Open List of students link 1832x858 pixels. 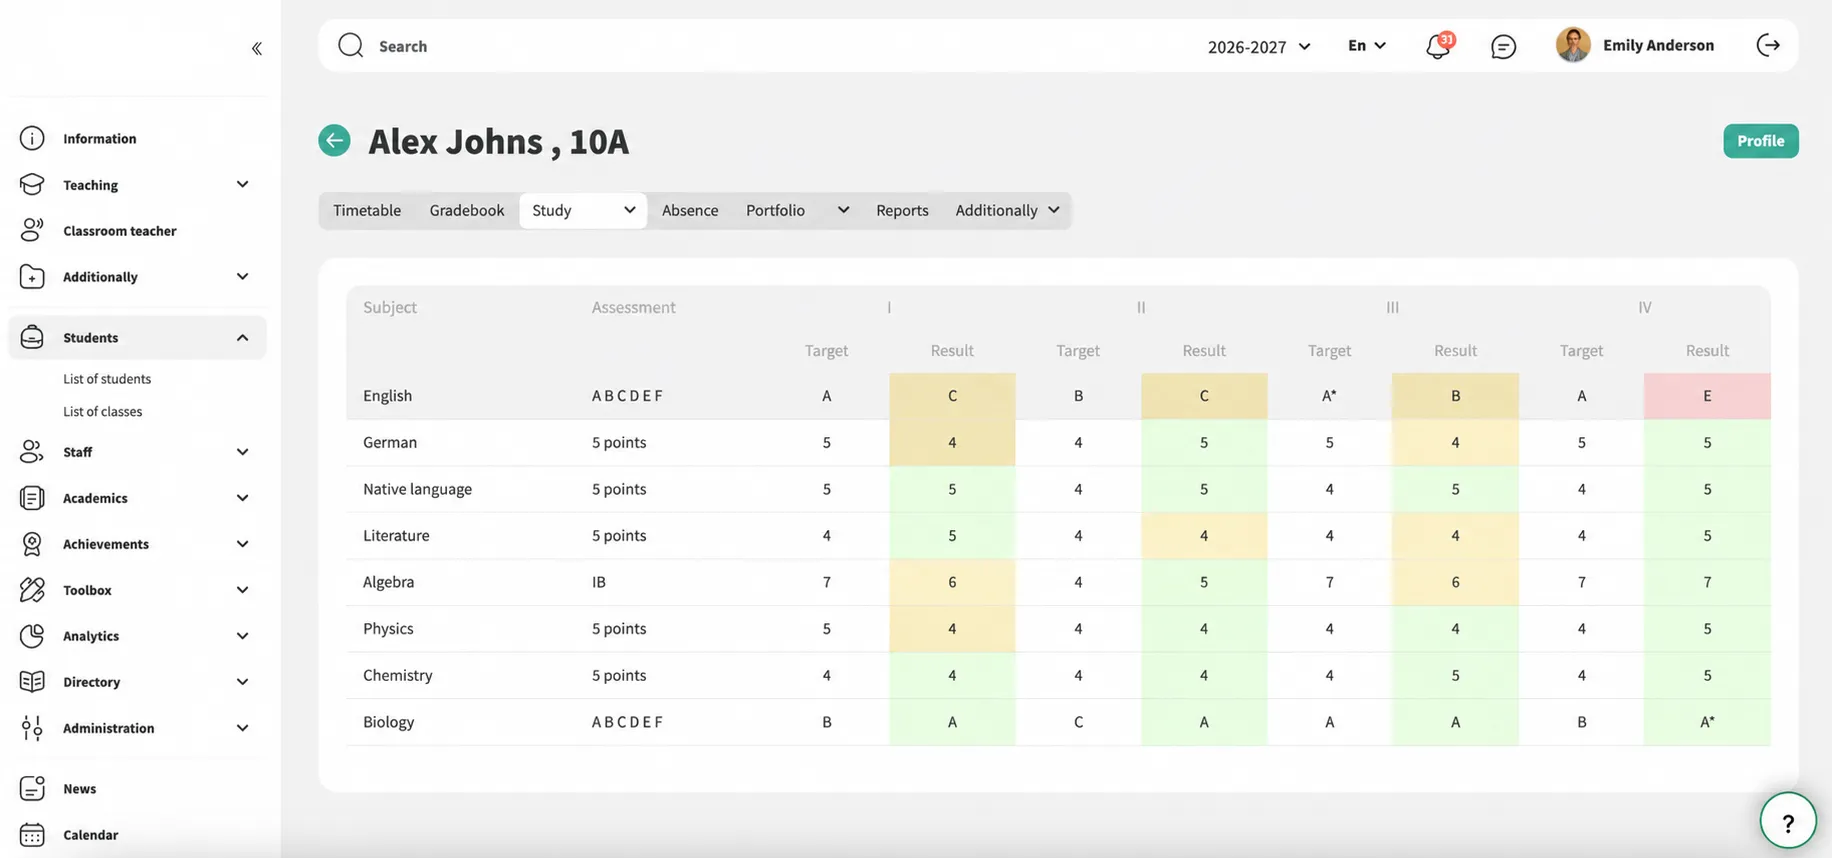click(x=107, y=379)
